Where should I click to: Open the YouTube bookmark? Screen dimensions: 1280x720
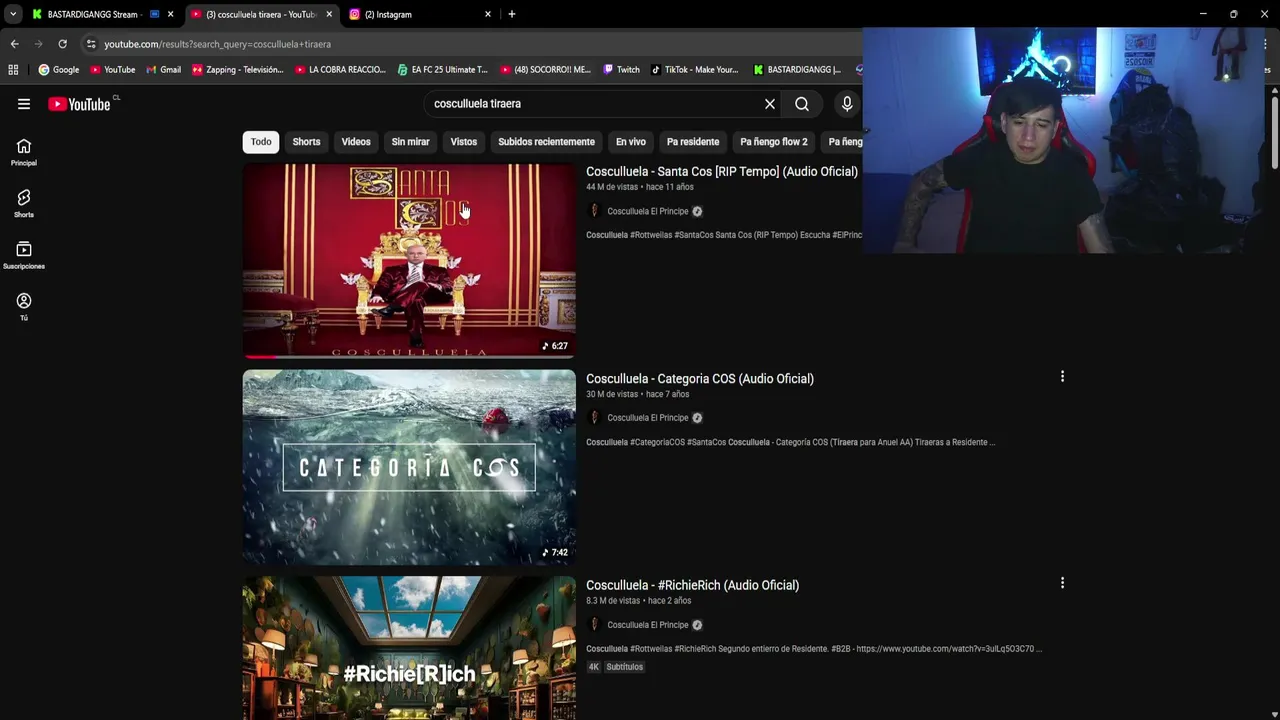[x=113, y=70]
